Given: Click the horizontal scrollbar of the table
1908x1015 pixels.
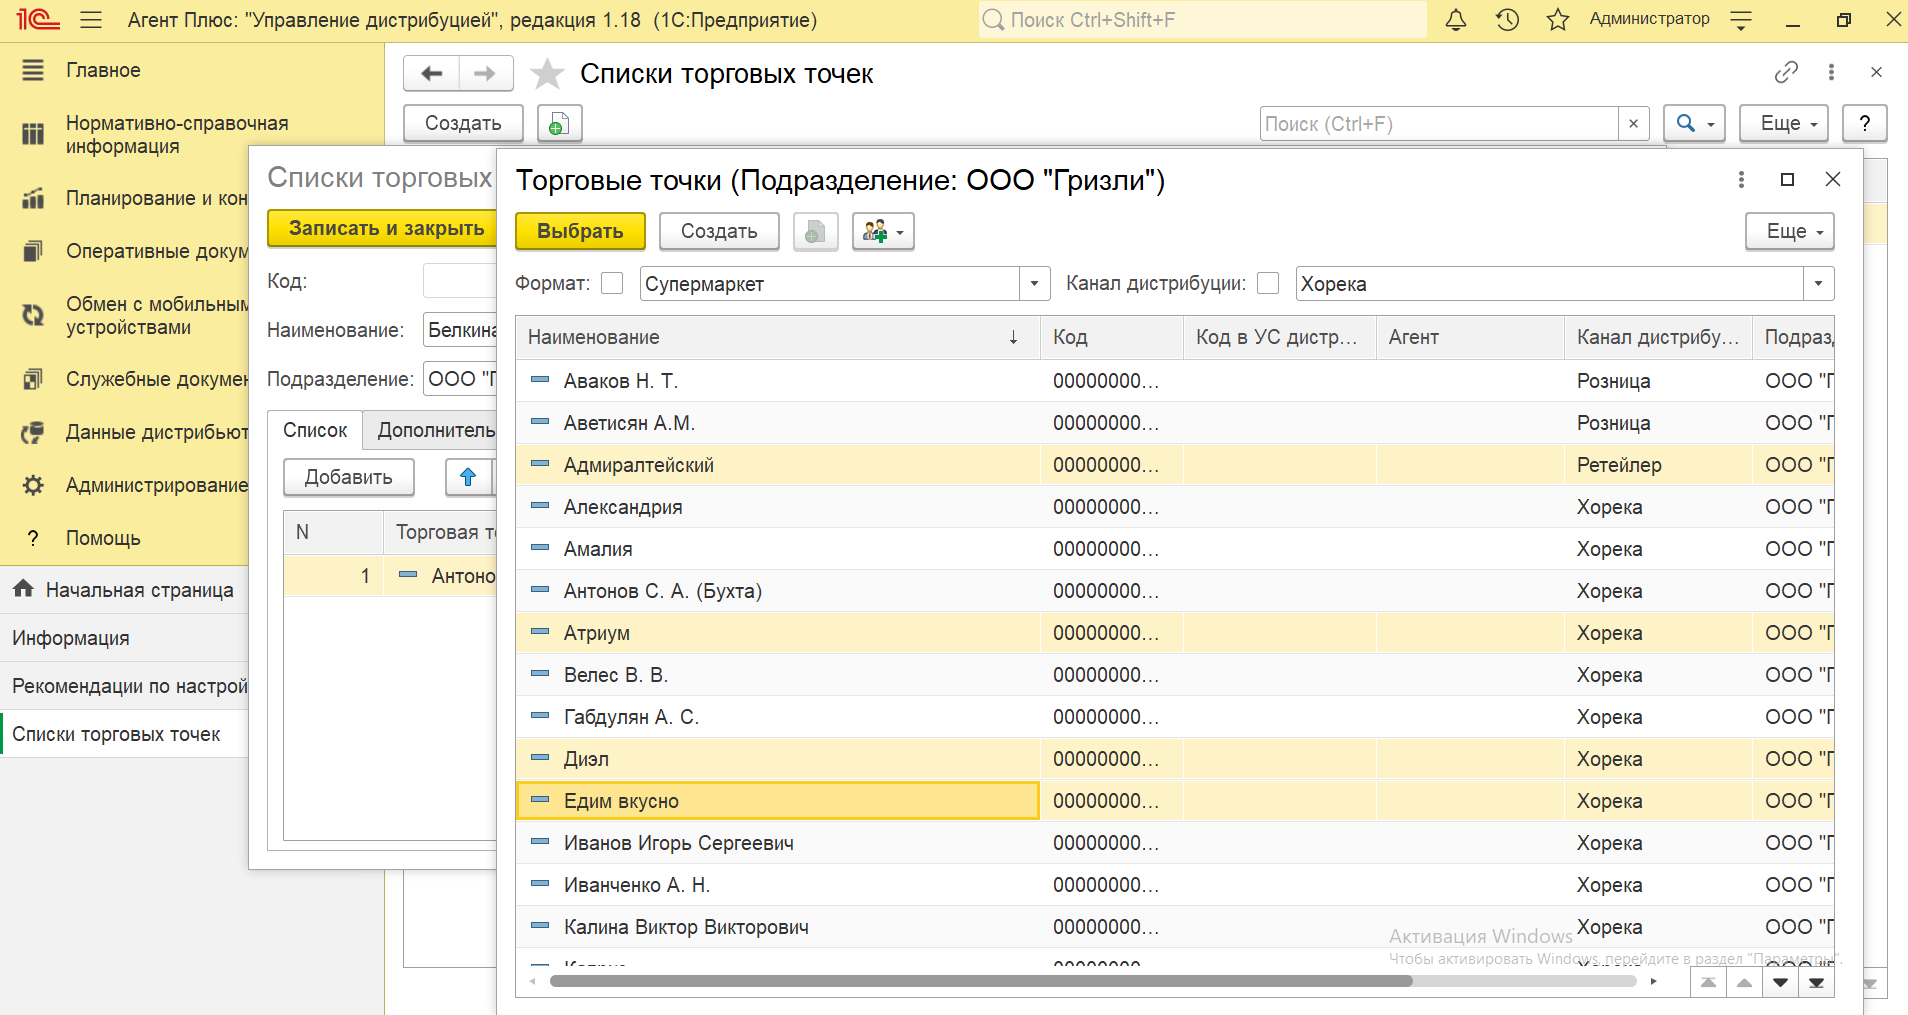Looking at the screenshot, I should pyautogui.click(x=980, y=981).
